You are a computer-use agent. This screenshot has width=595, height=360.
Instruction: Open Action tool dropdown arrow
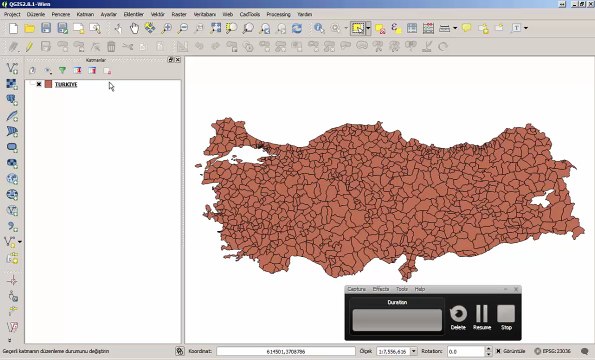(346, 28)
